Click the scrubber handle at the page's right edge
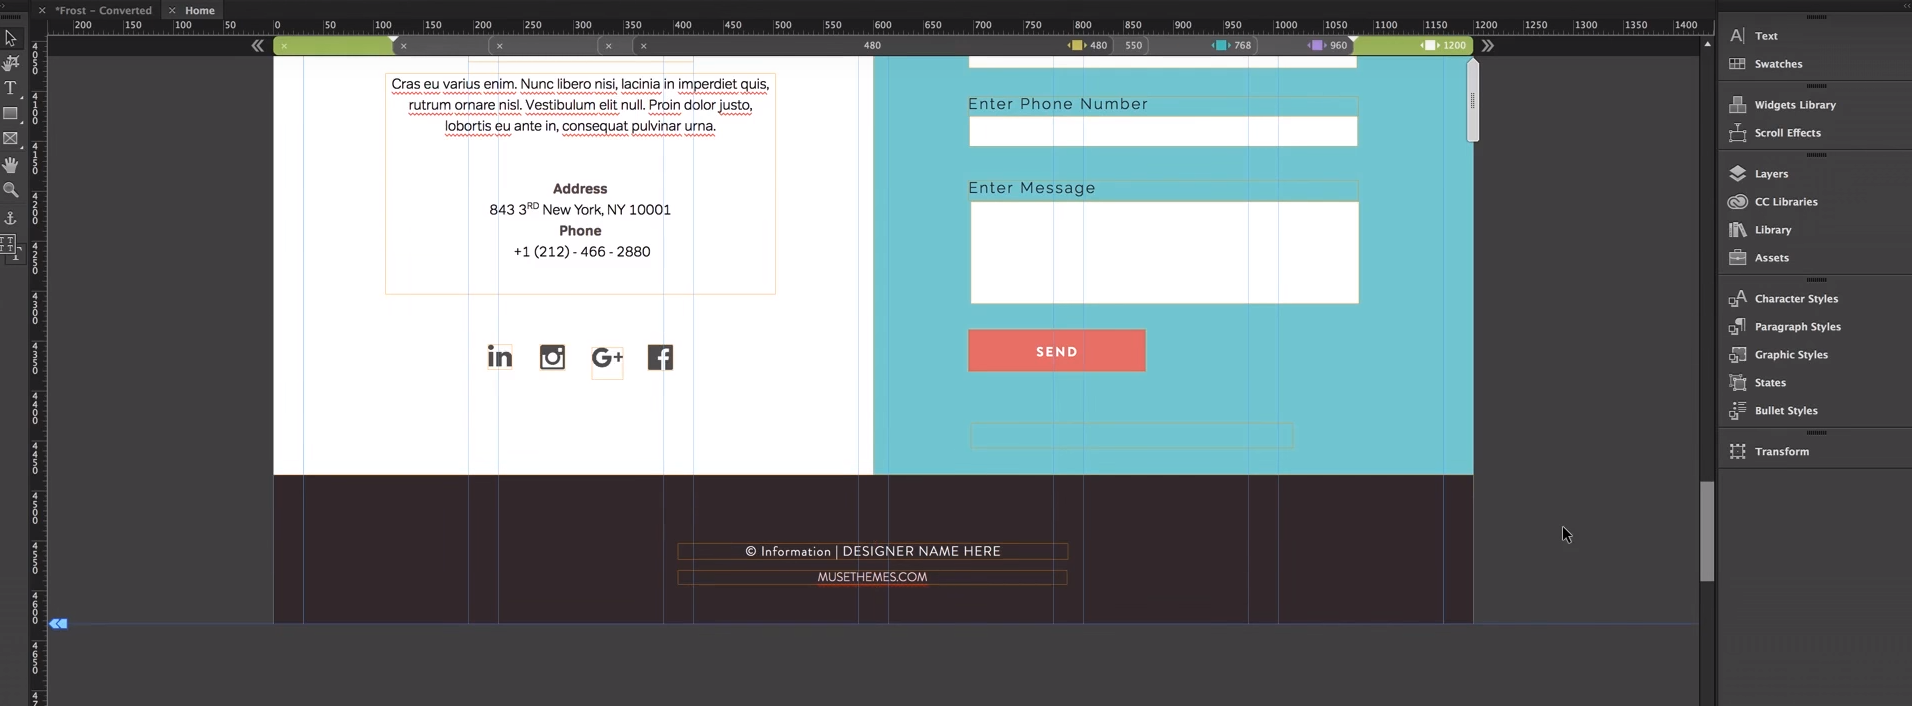 [x=1472, y=101]
